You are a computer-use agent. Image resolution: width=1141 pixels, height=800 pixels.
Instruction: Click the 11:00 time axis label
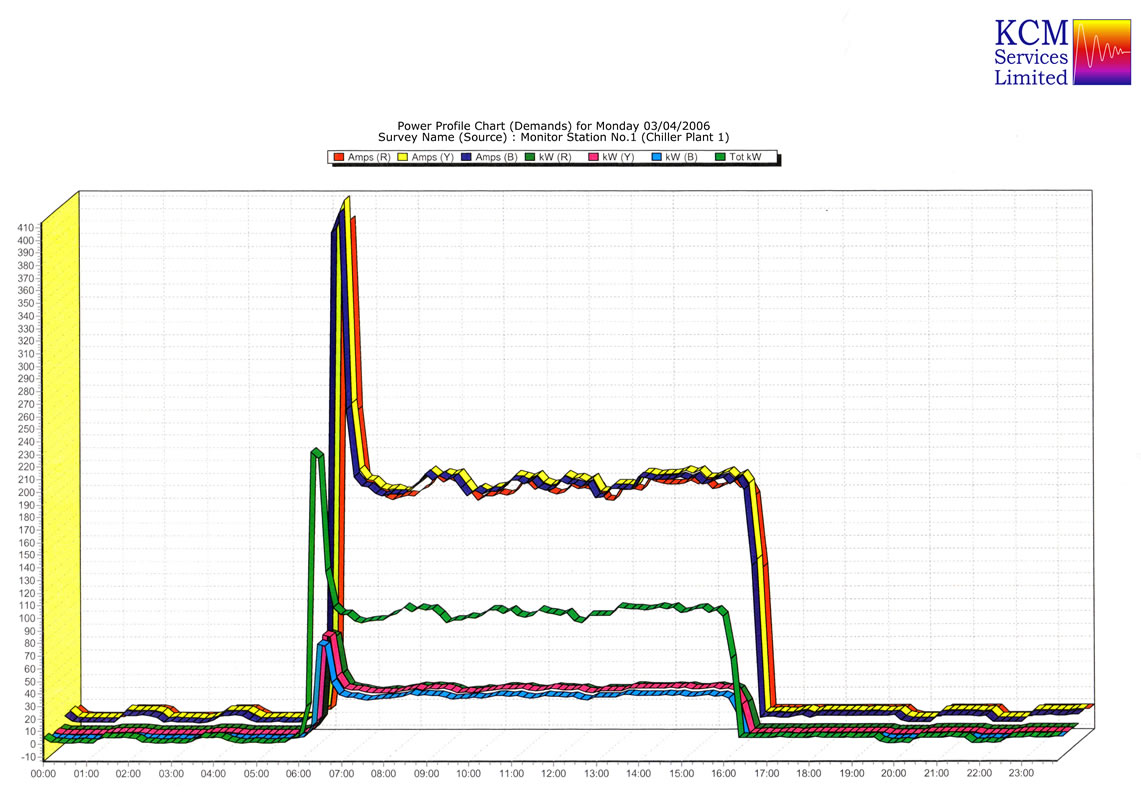pyautogui.click(x=512, y=774)
